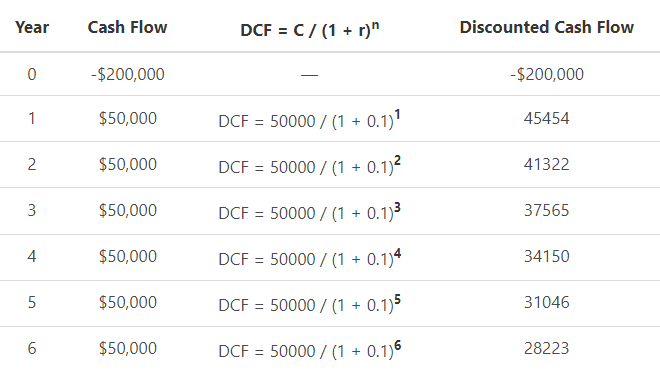Screen dimensions: 660x377
Task: Click the year 4 DCF formula
Action: click(x=309, y=258)
